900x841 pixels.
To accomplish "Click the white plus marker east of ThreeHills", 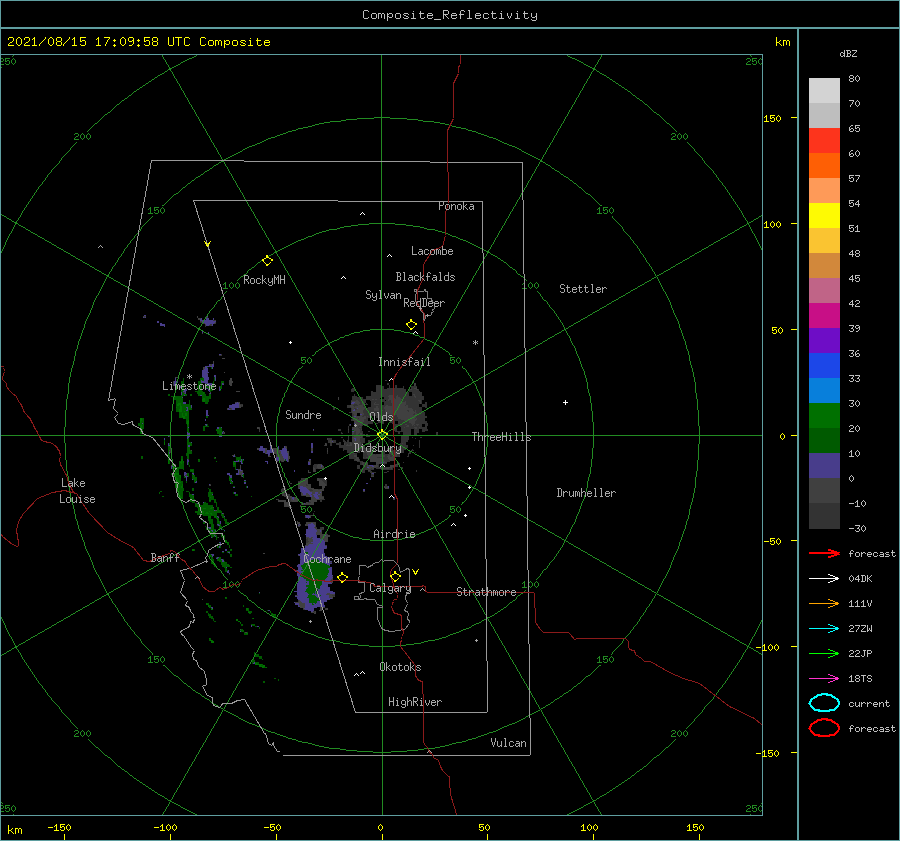I will (565, 402).
